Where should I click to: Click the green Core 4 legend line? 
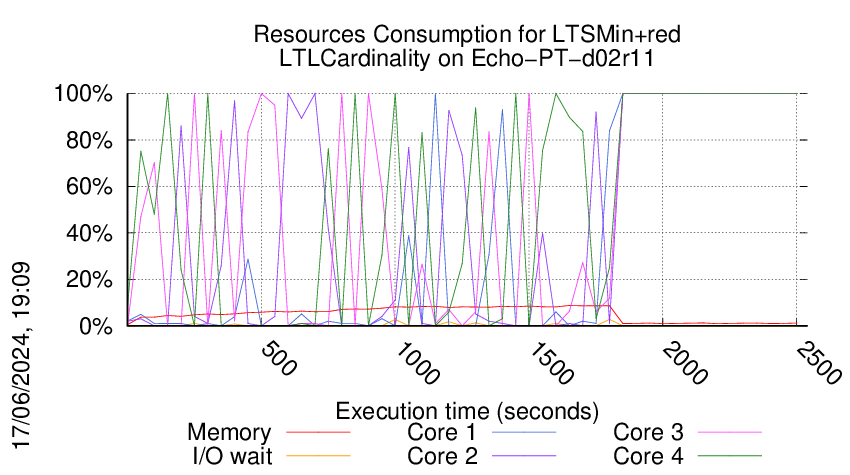[x=730, y=456]
